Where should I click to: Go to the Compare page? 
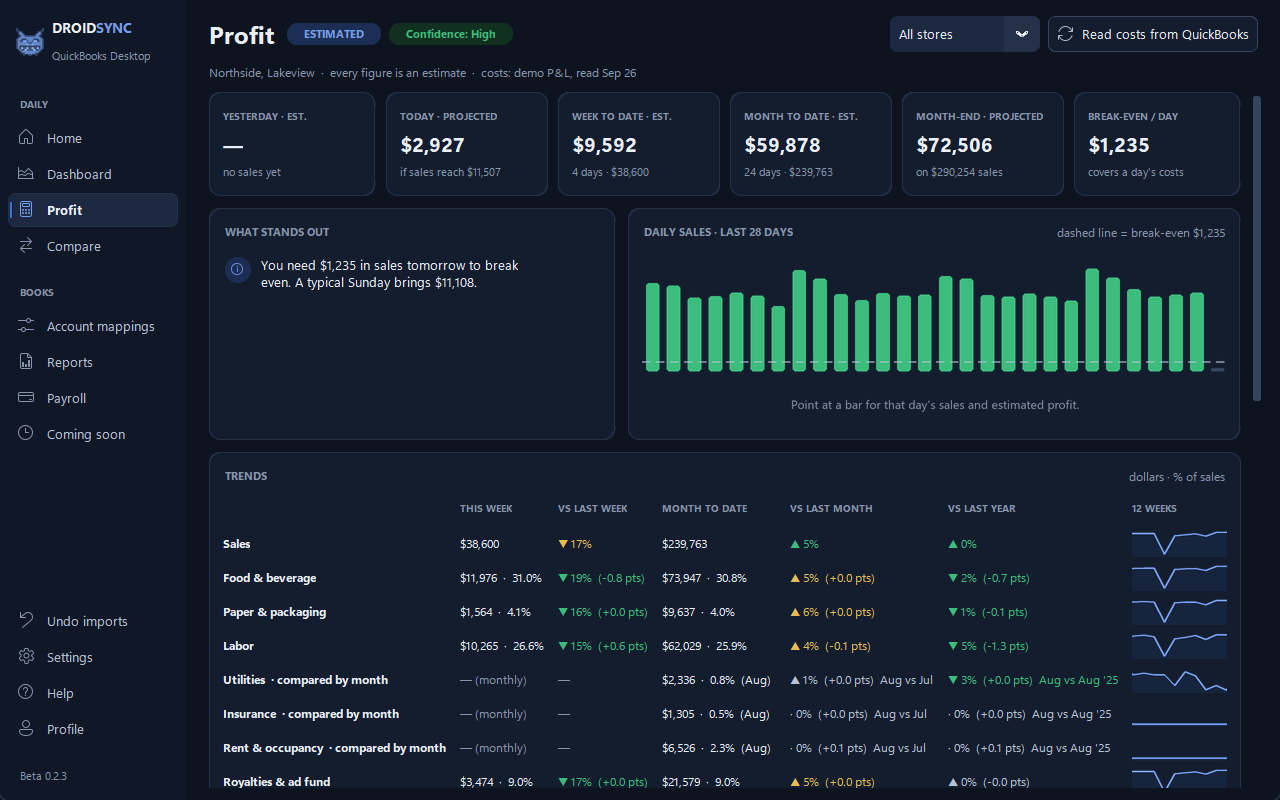click(93, 246)
